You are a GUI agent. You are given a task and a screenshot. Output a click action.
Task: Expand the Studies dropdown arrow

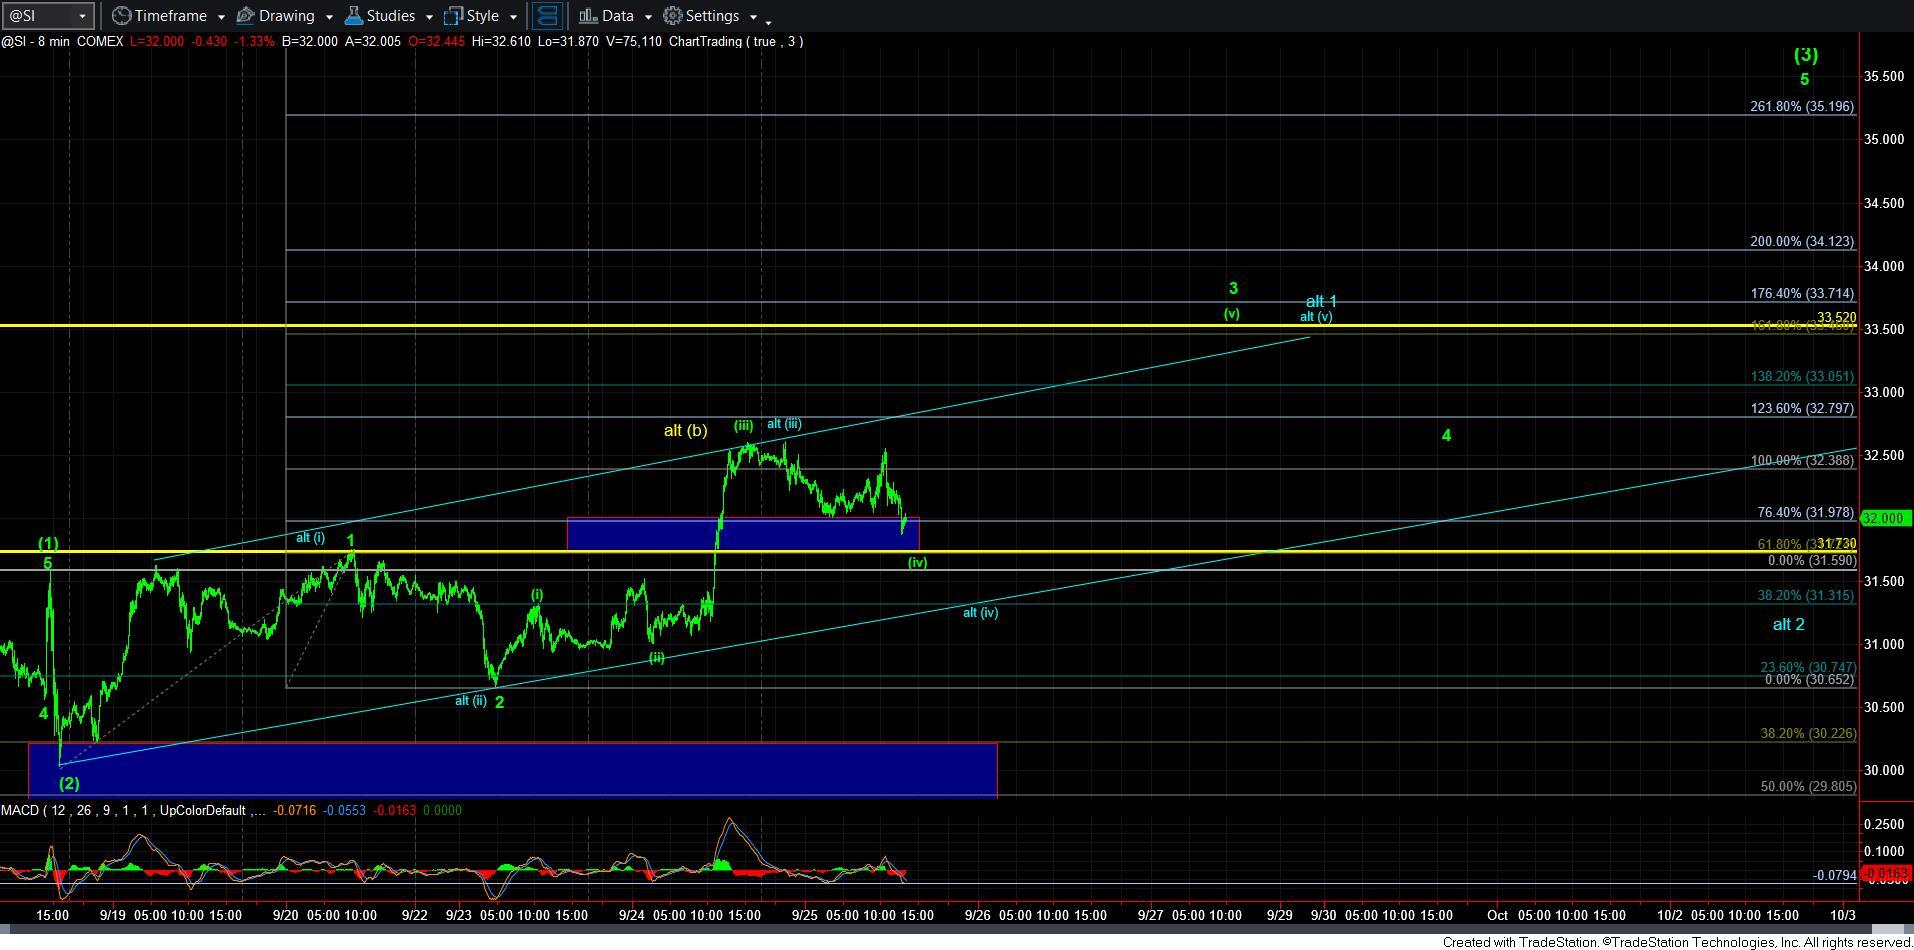[429, 17]
